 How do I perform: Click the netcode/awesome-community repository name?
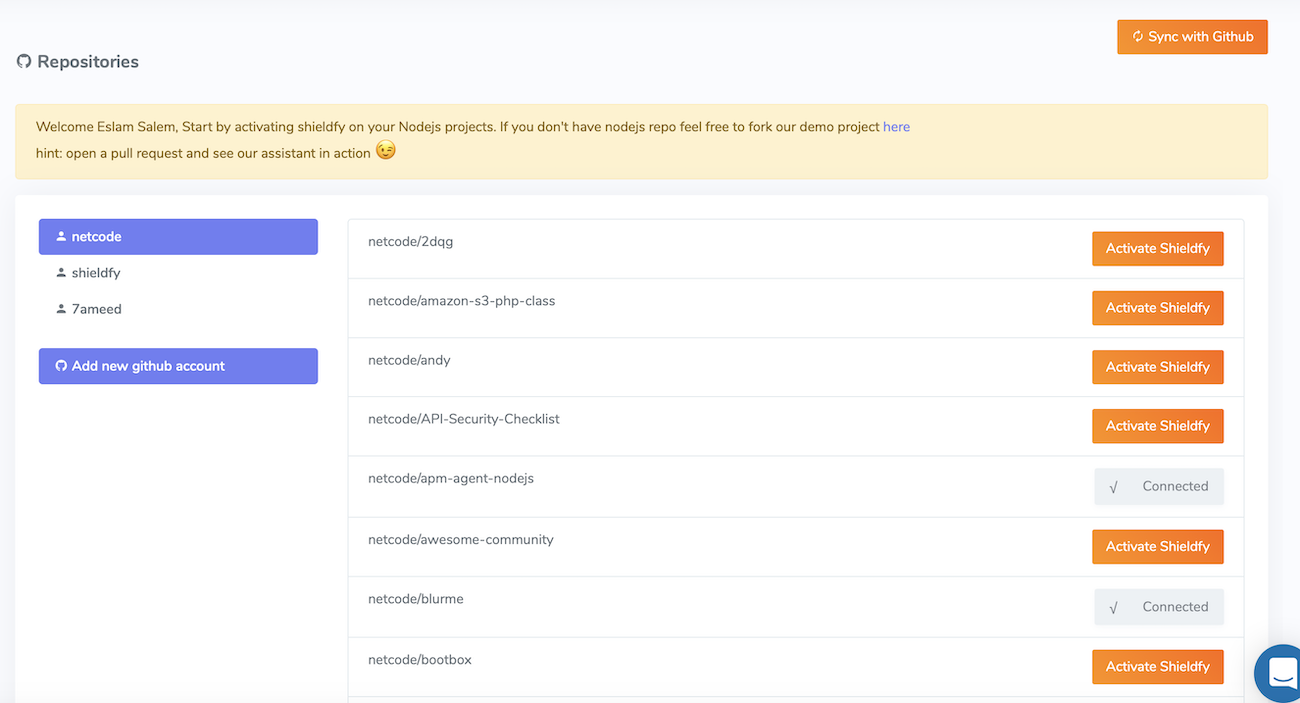tap(461, 539)
